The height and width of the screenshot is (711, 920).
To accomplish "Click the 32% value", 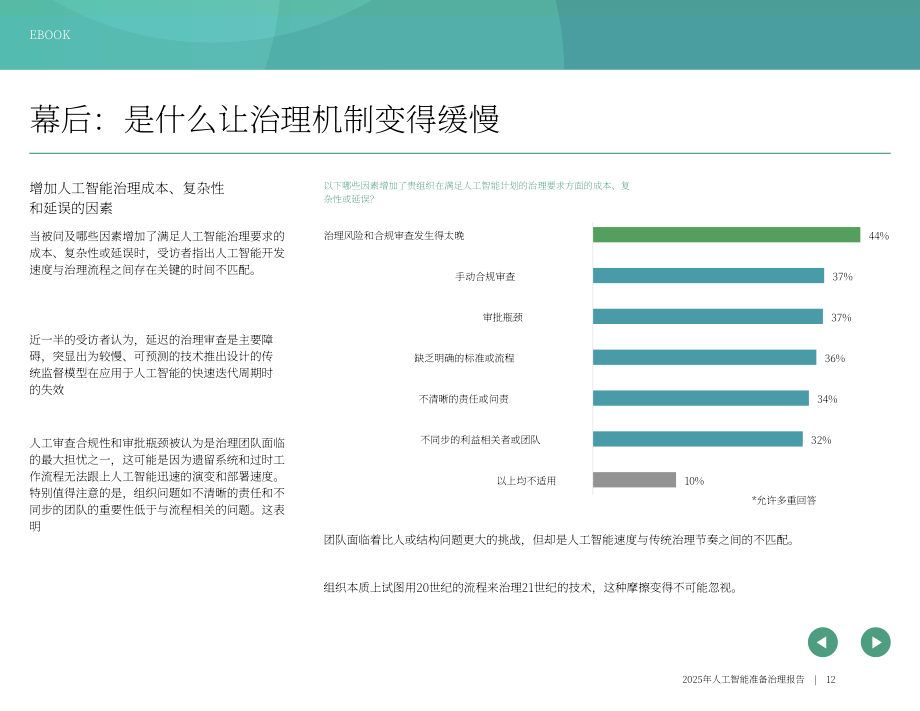I will [821, 440].
